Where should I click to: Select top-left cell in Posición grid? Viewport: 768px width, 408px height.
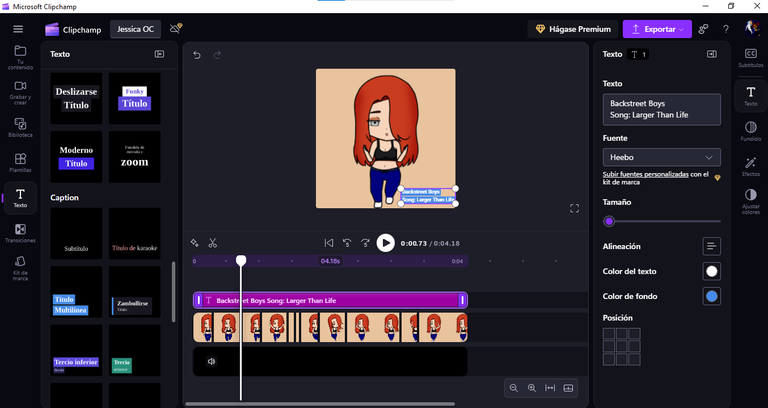(609, 334)
